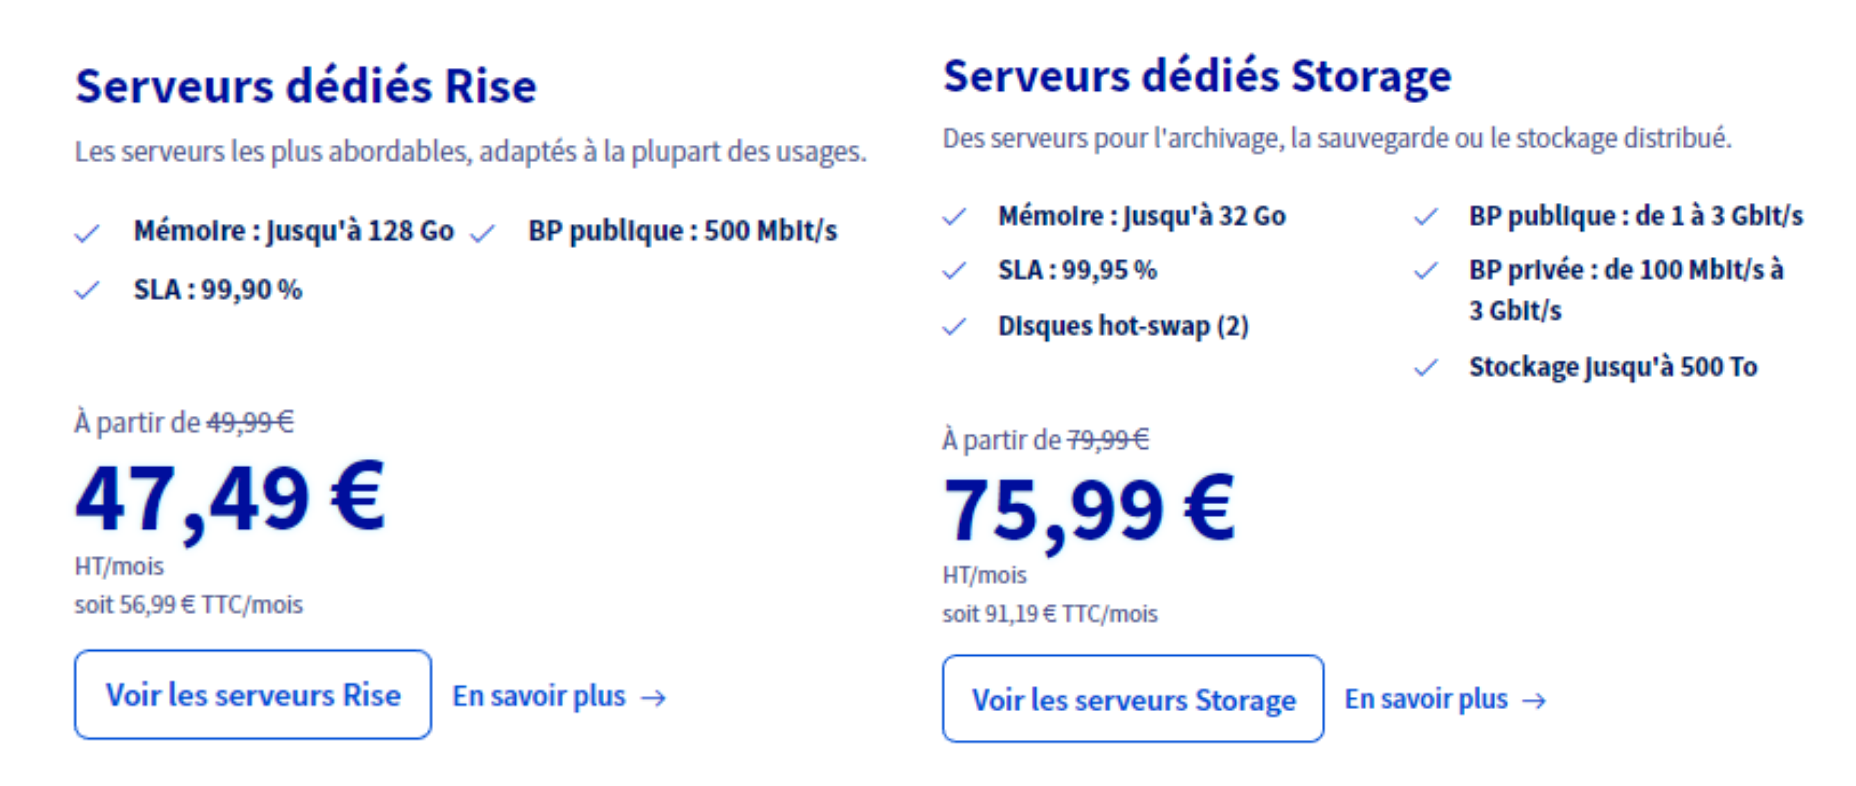Click the checkmark next to BP publique 500 Mbit/s
This screenshot has width=1856, height=786.
click(482, 234)
